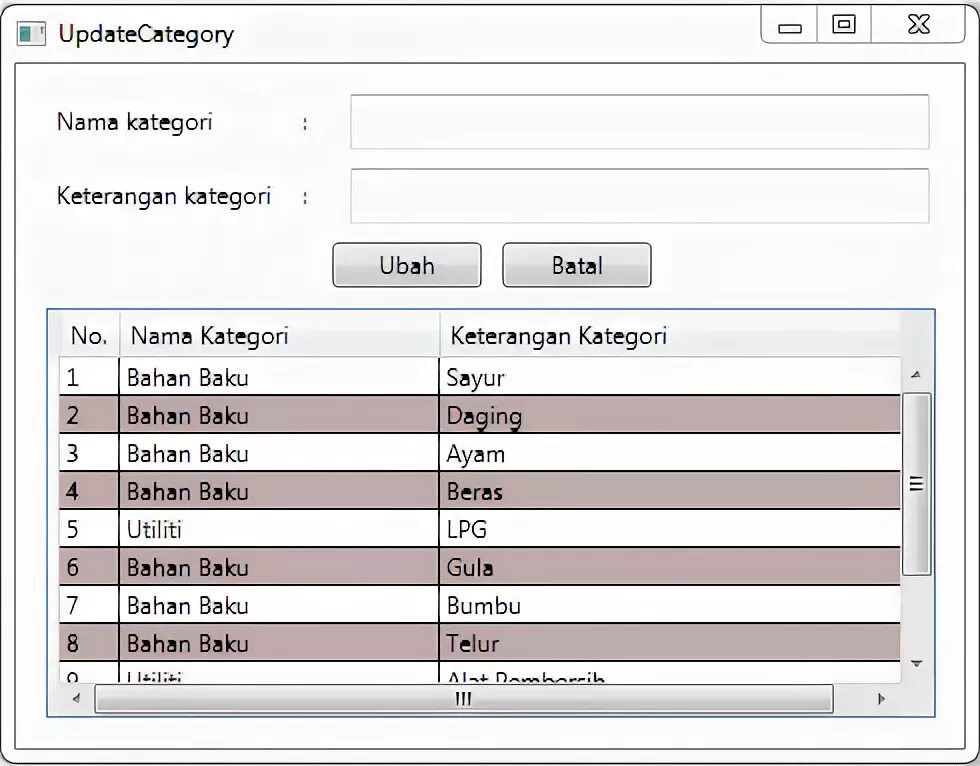Select row number 2 cell

pos(89,415)
